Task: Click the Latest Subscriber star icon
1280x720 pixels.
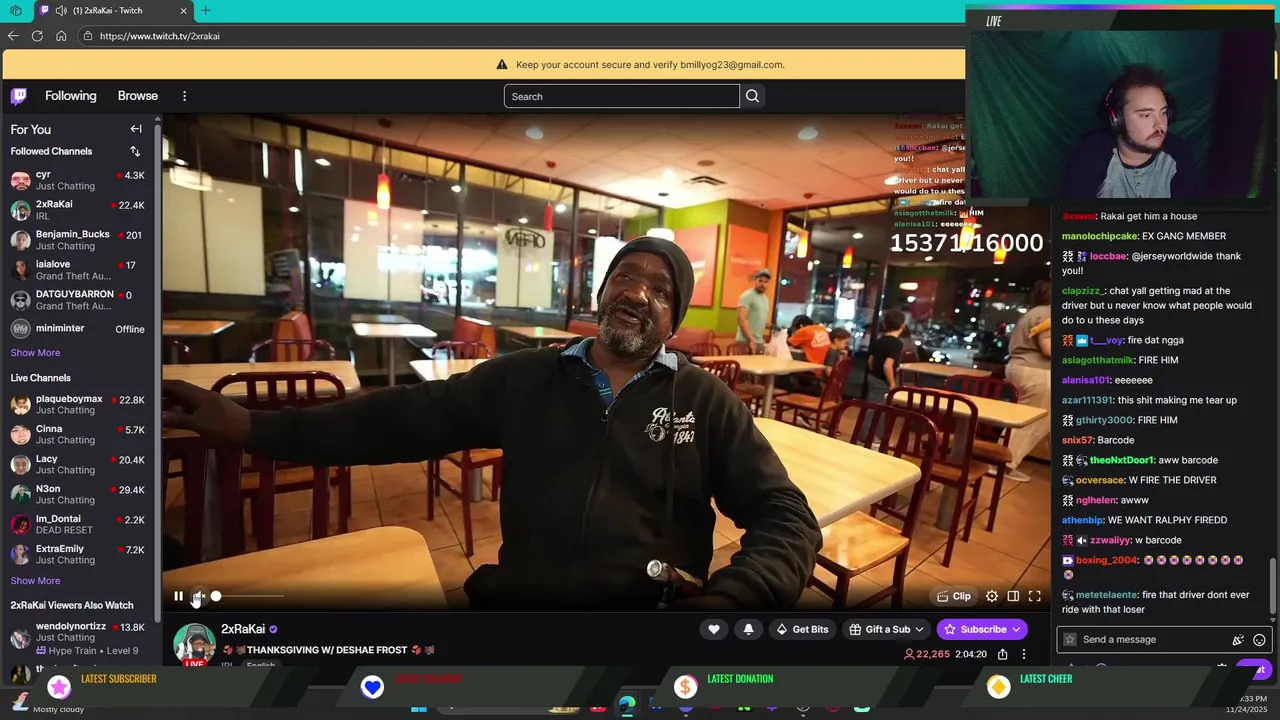Action: [x=59, y=686]
